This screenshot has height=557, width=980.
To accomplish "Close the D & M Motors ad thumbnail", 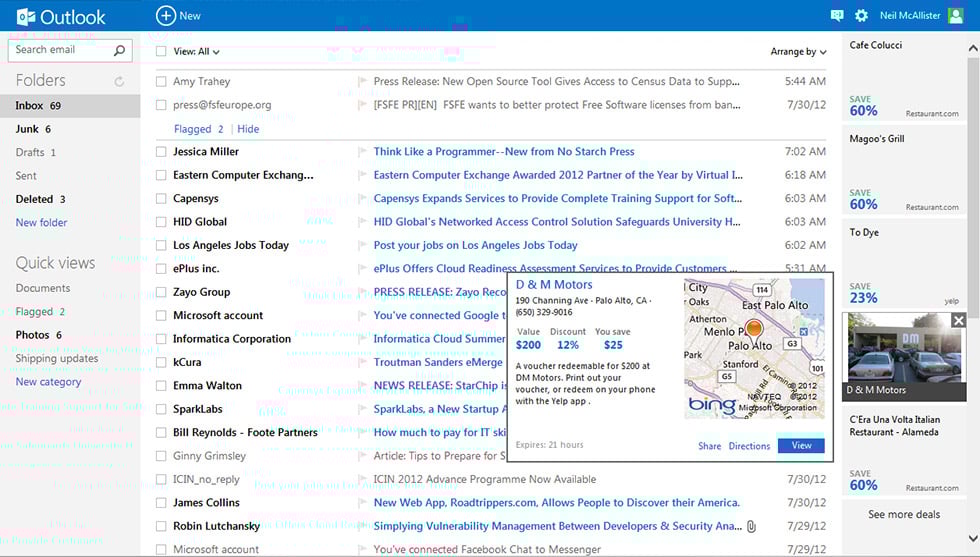I will tap(959, 321).
